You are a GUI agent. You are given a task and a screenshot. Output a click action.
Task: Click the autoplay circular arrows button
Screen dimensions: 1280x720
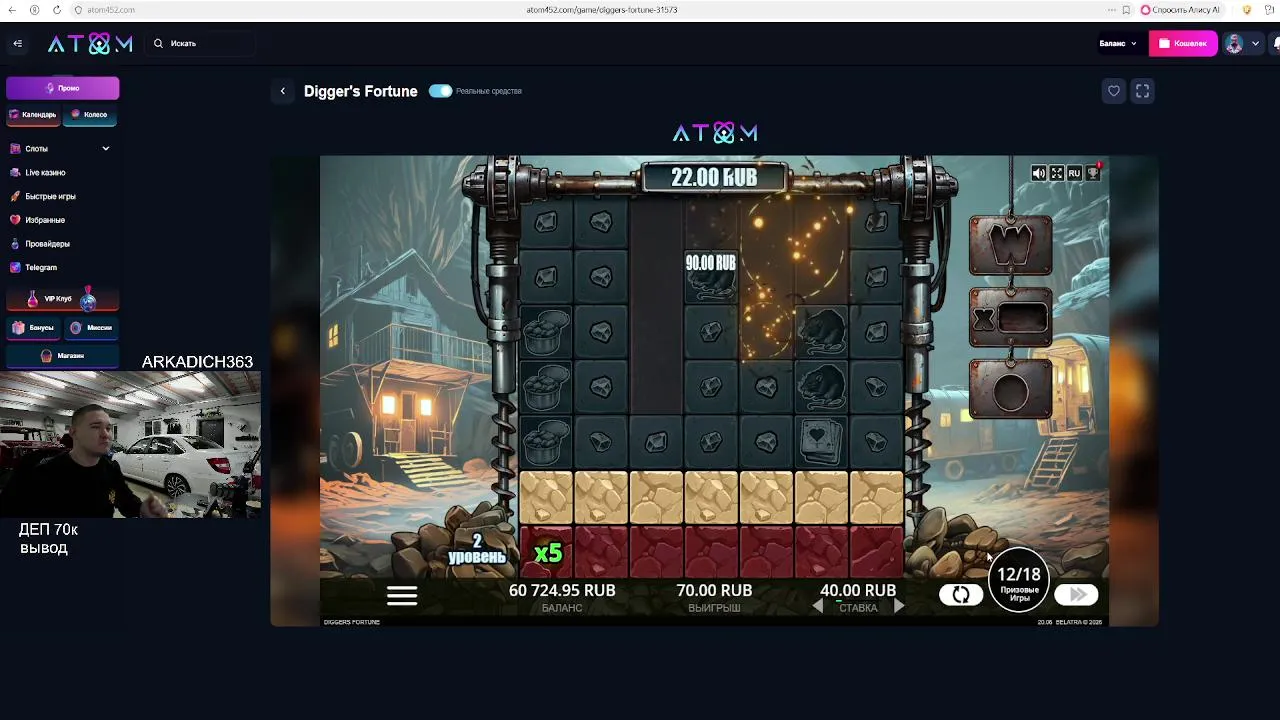click(960, 595)
